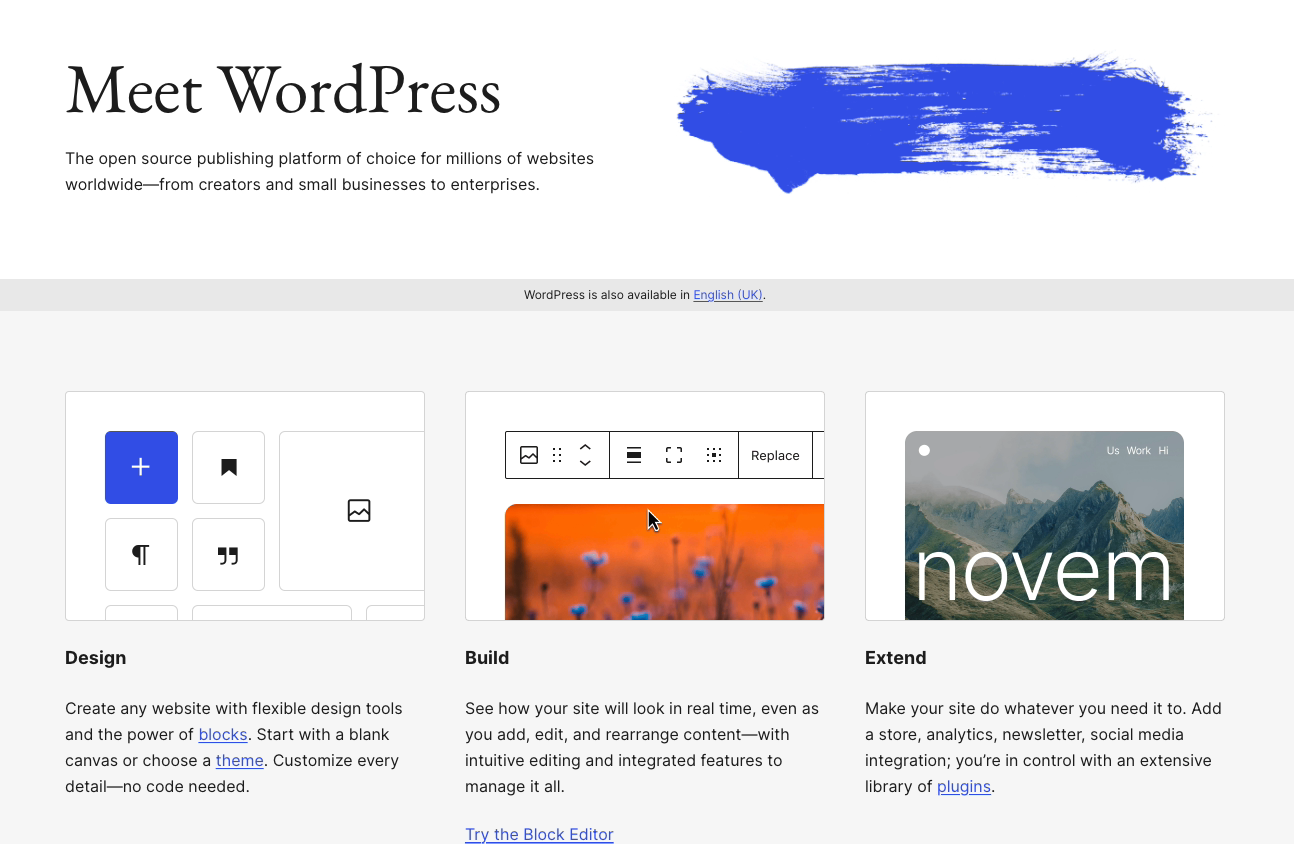This screenshot has width=1294, height=844.
Task: Click the Hi menu item in novem preview
Action: (x=1163, y=450)
